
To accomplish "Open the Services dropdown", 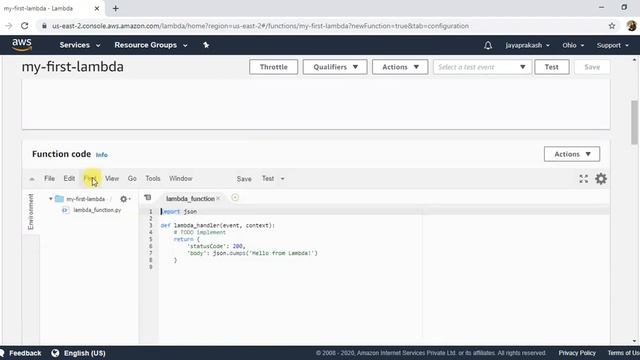I will (x=80, y=45).
